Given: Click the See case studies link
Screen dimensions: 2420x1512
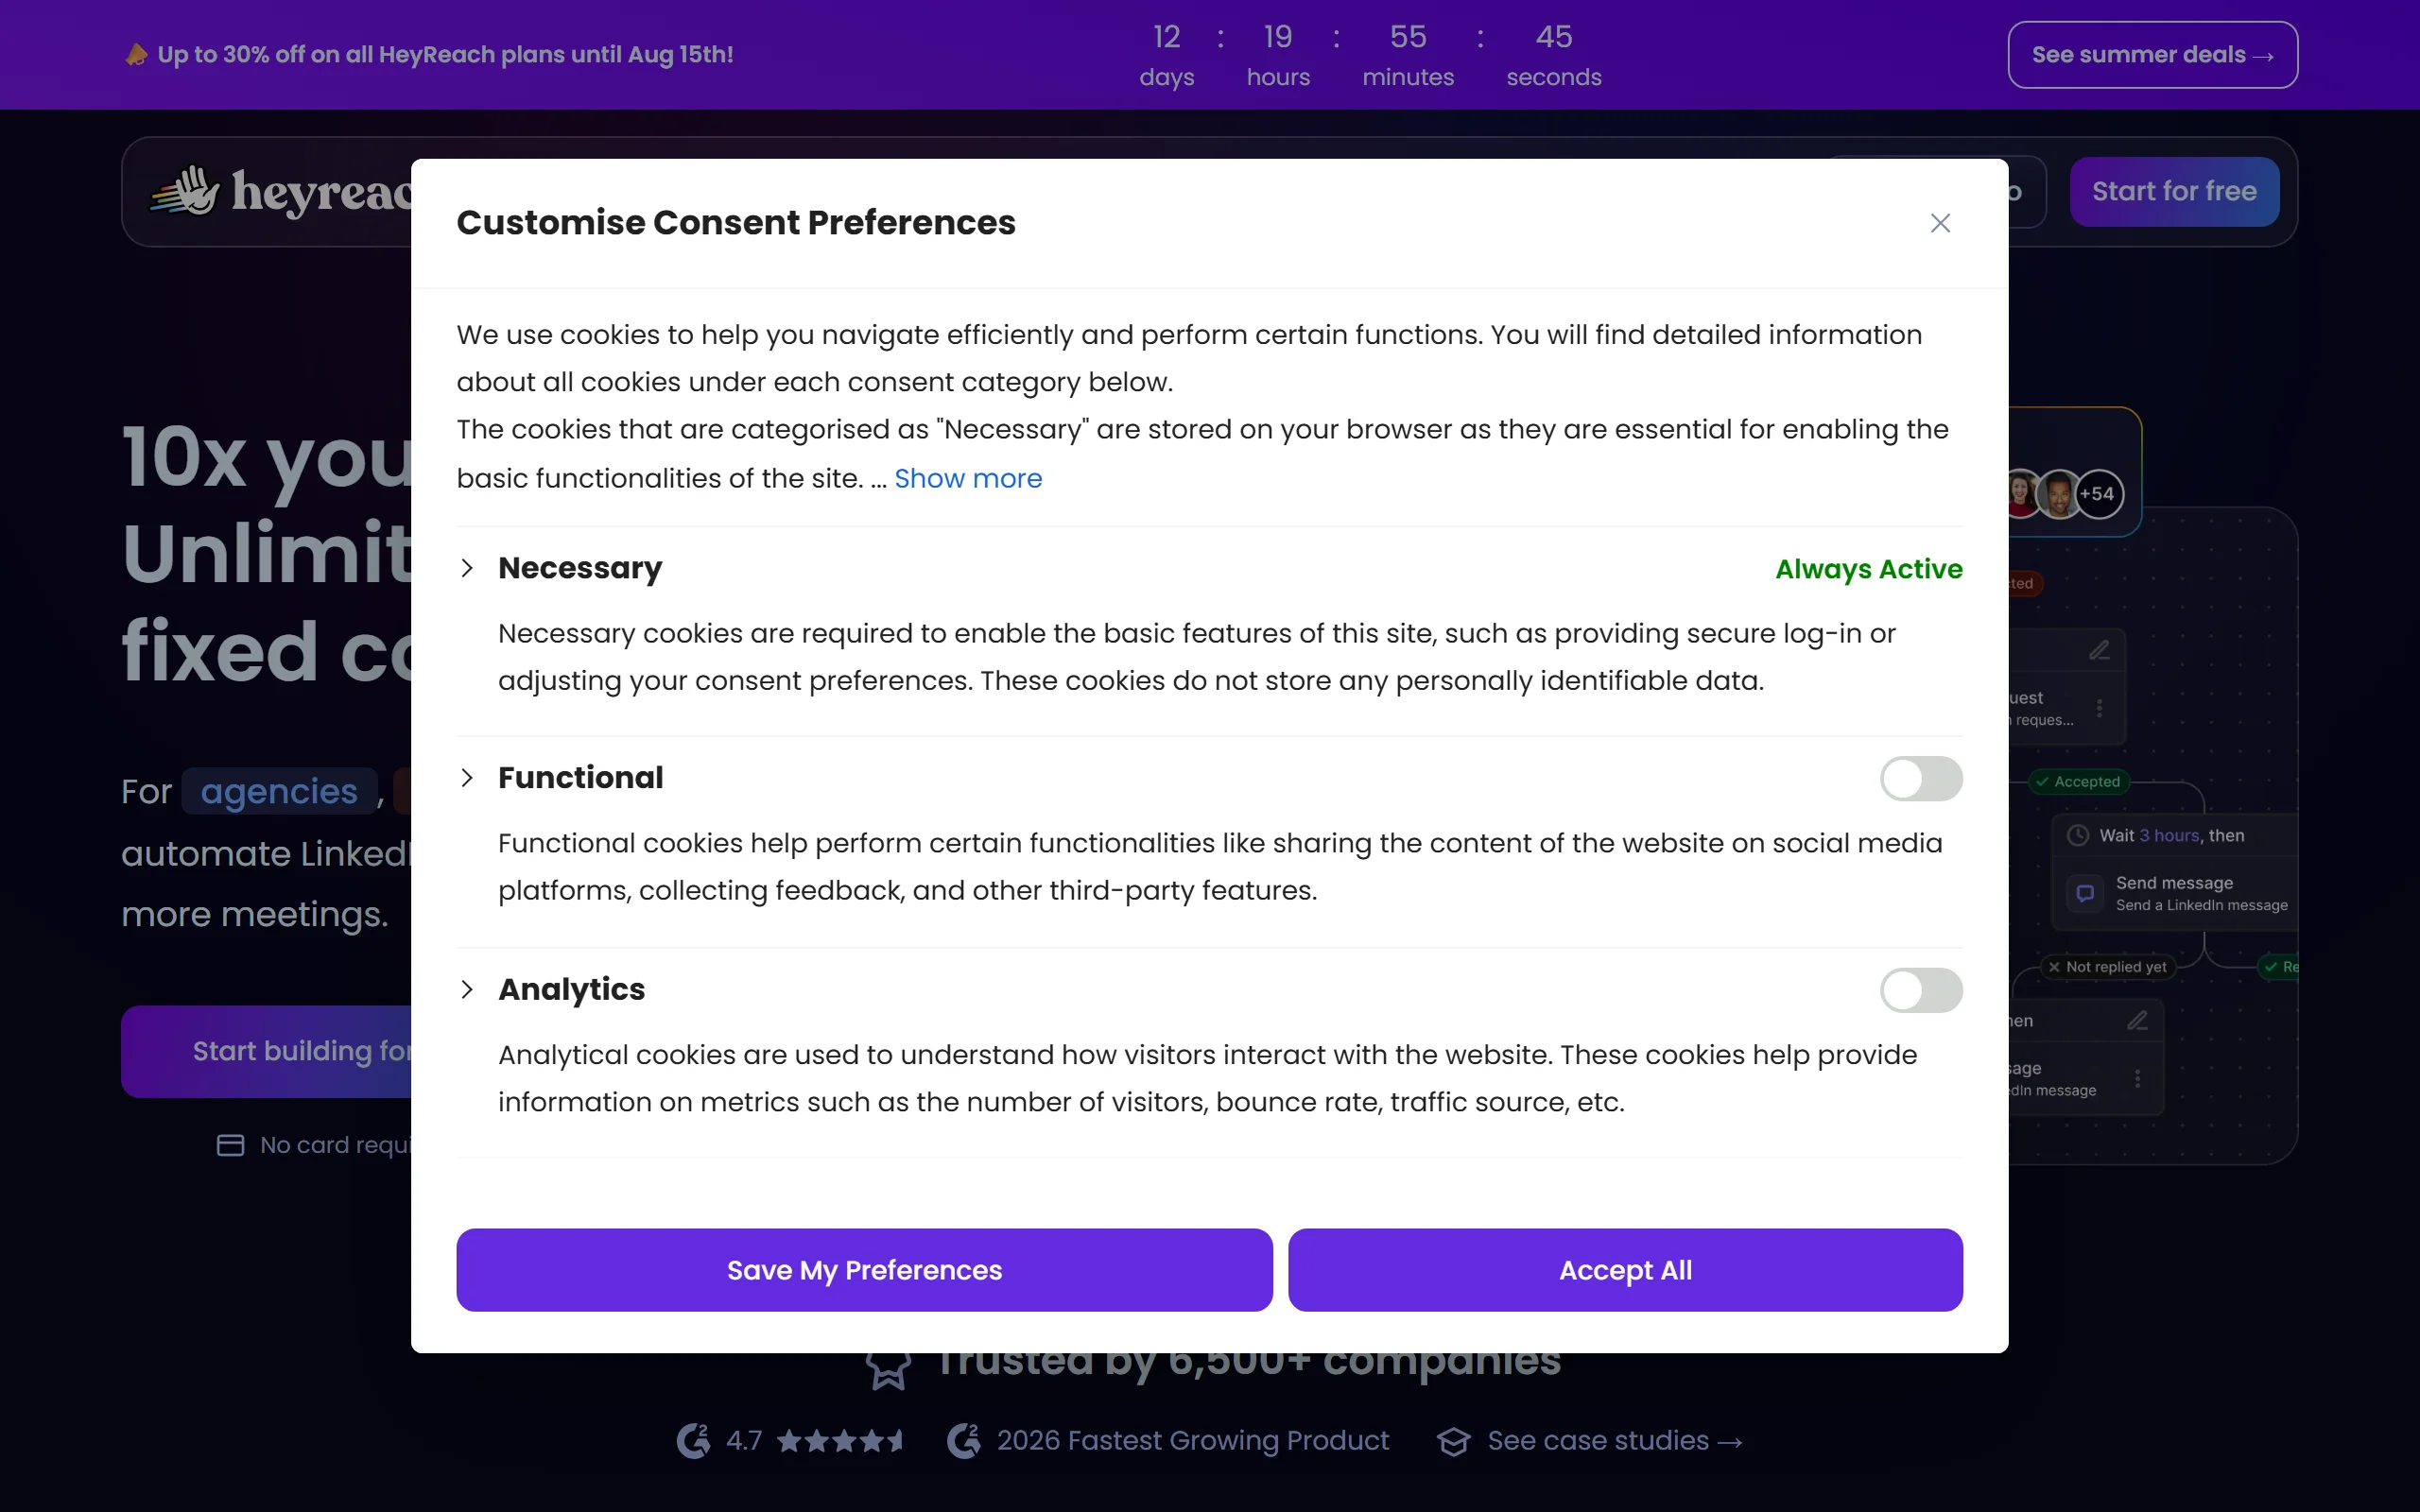Looking at the screenshot, I should [1614, 1440].
